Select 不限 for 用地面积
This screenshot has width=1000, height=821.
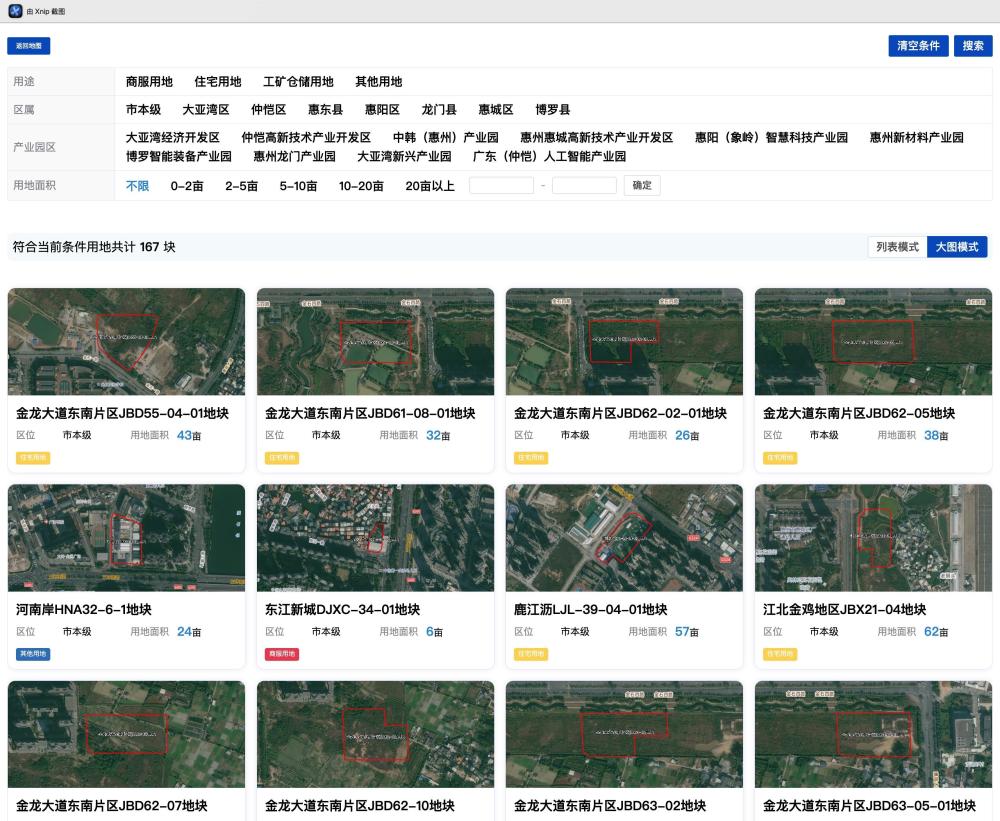137,185
